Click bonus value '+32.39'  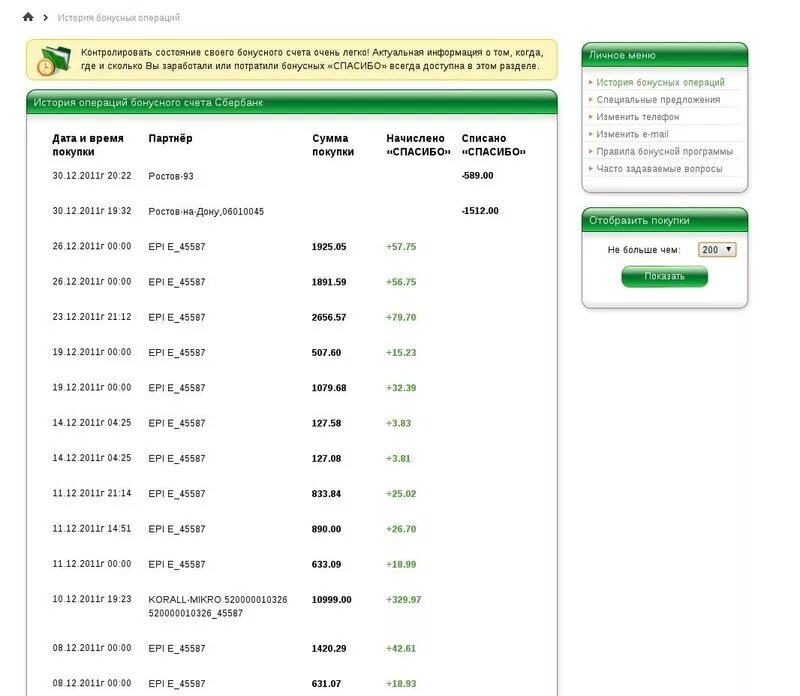click(401, 388)
